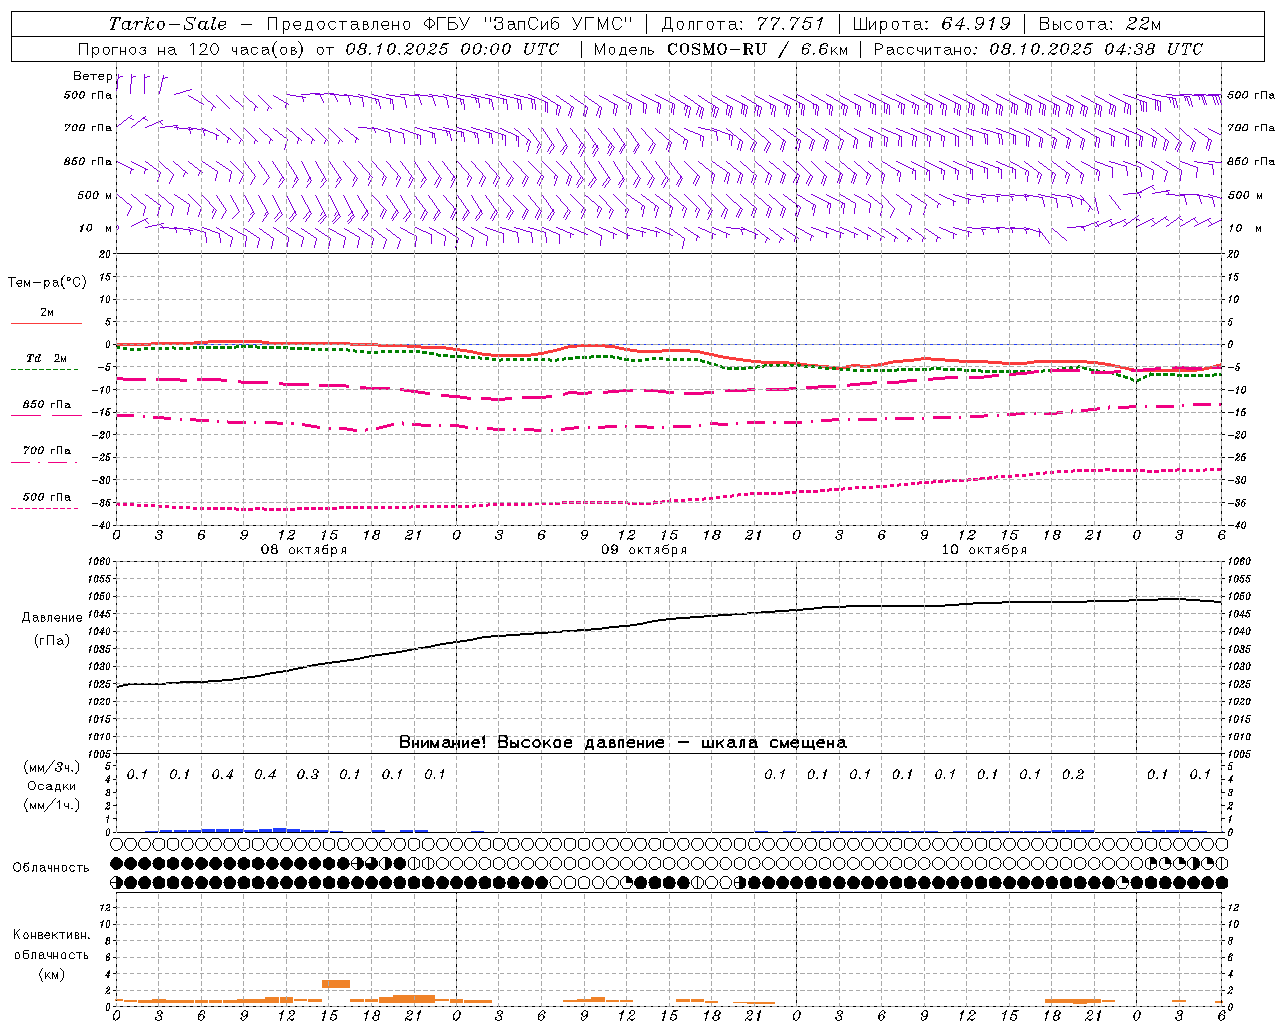Click the Осадки precipitation label
1280x1024 pixels.
click(x=52, y=786)
